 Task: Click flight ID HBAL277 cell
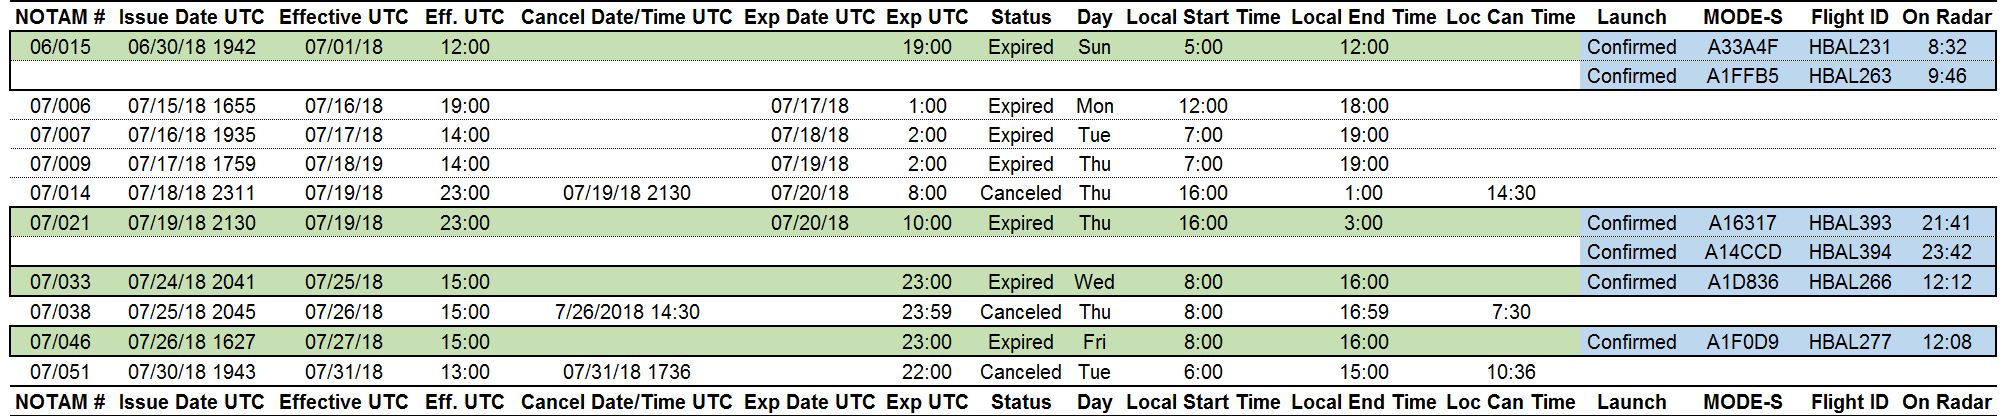[1849, 342]
